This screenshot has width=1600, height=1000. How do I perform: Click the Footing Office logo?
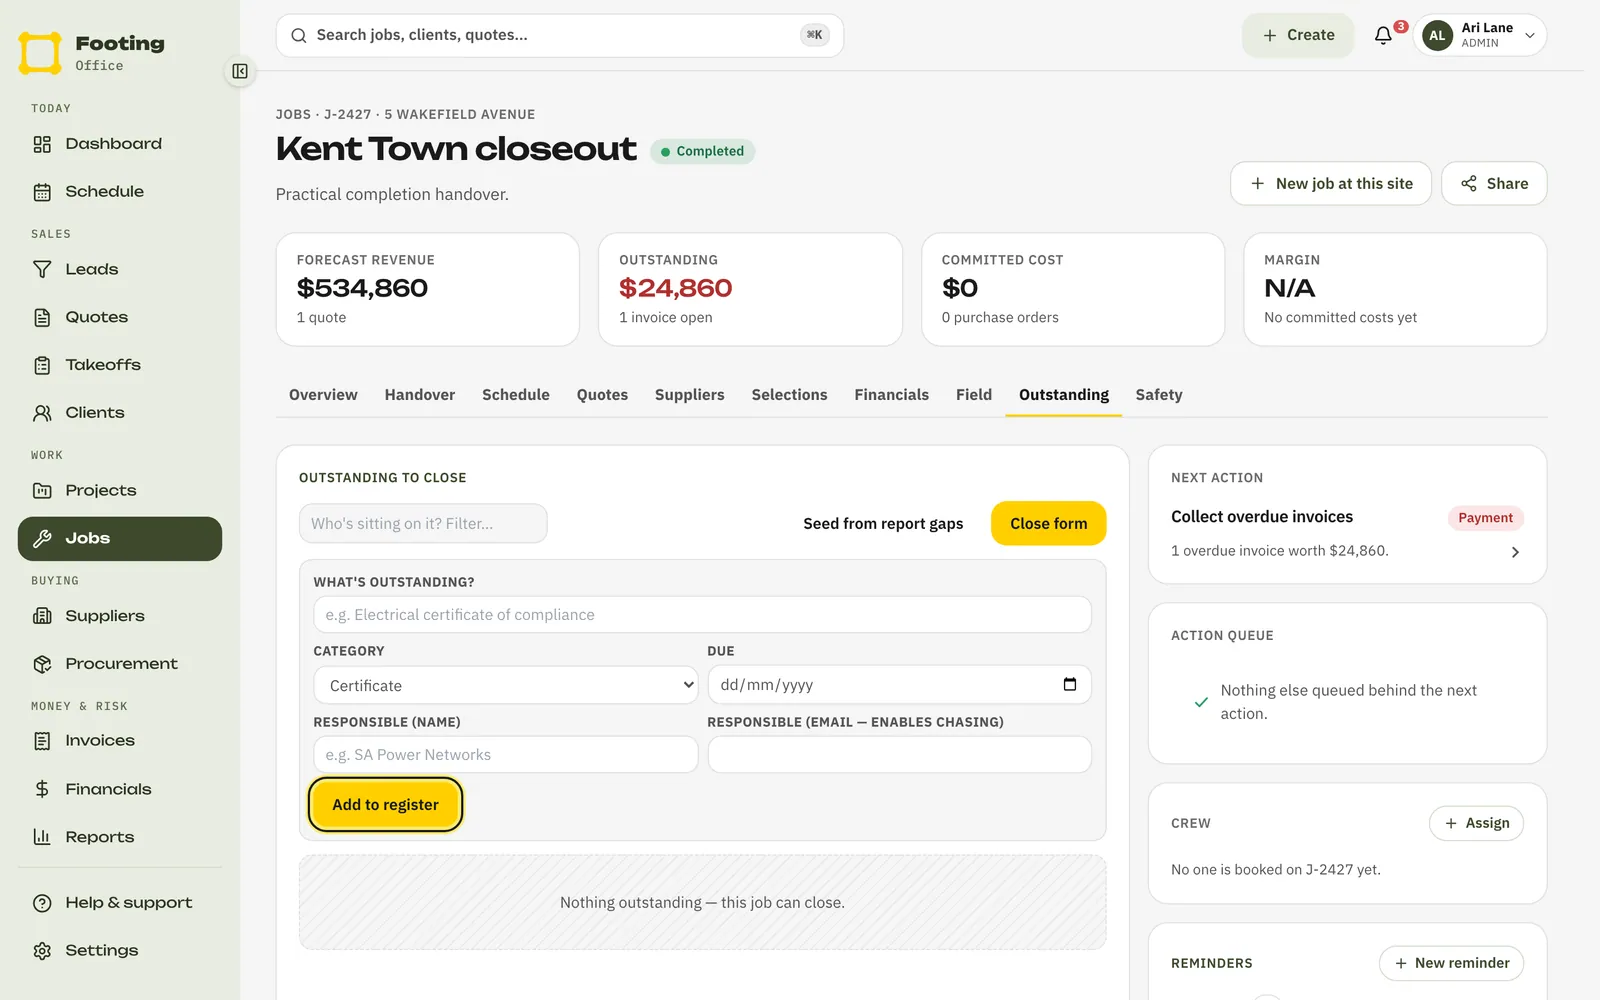(92, 53)
